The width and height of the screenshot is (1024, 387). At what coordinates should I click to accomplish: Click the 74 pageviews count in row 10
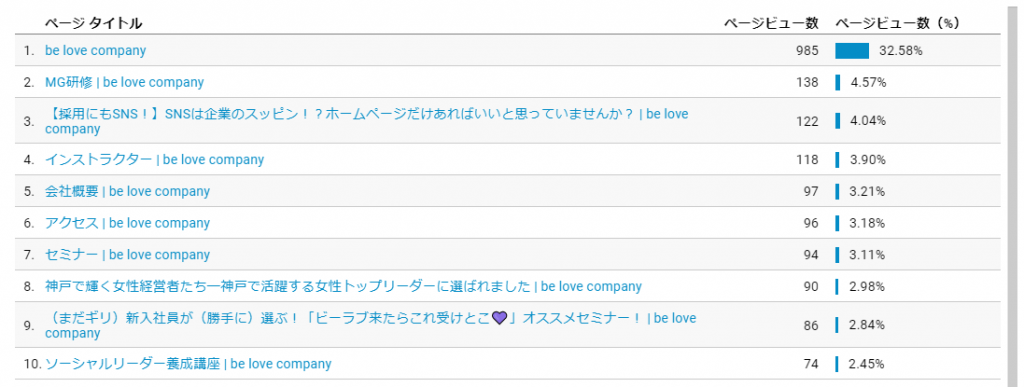click(811, 364)
